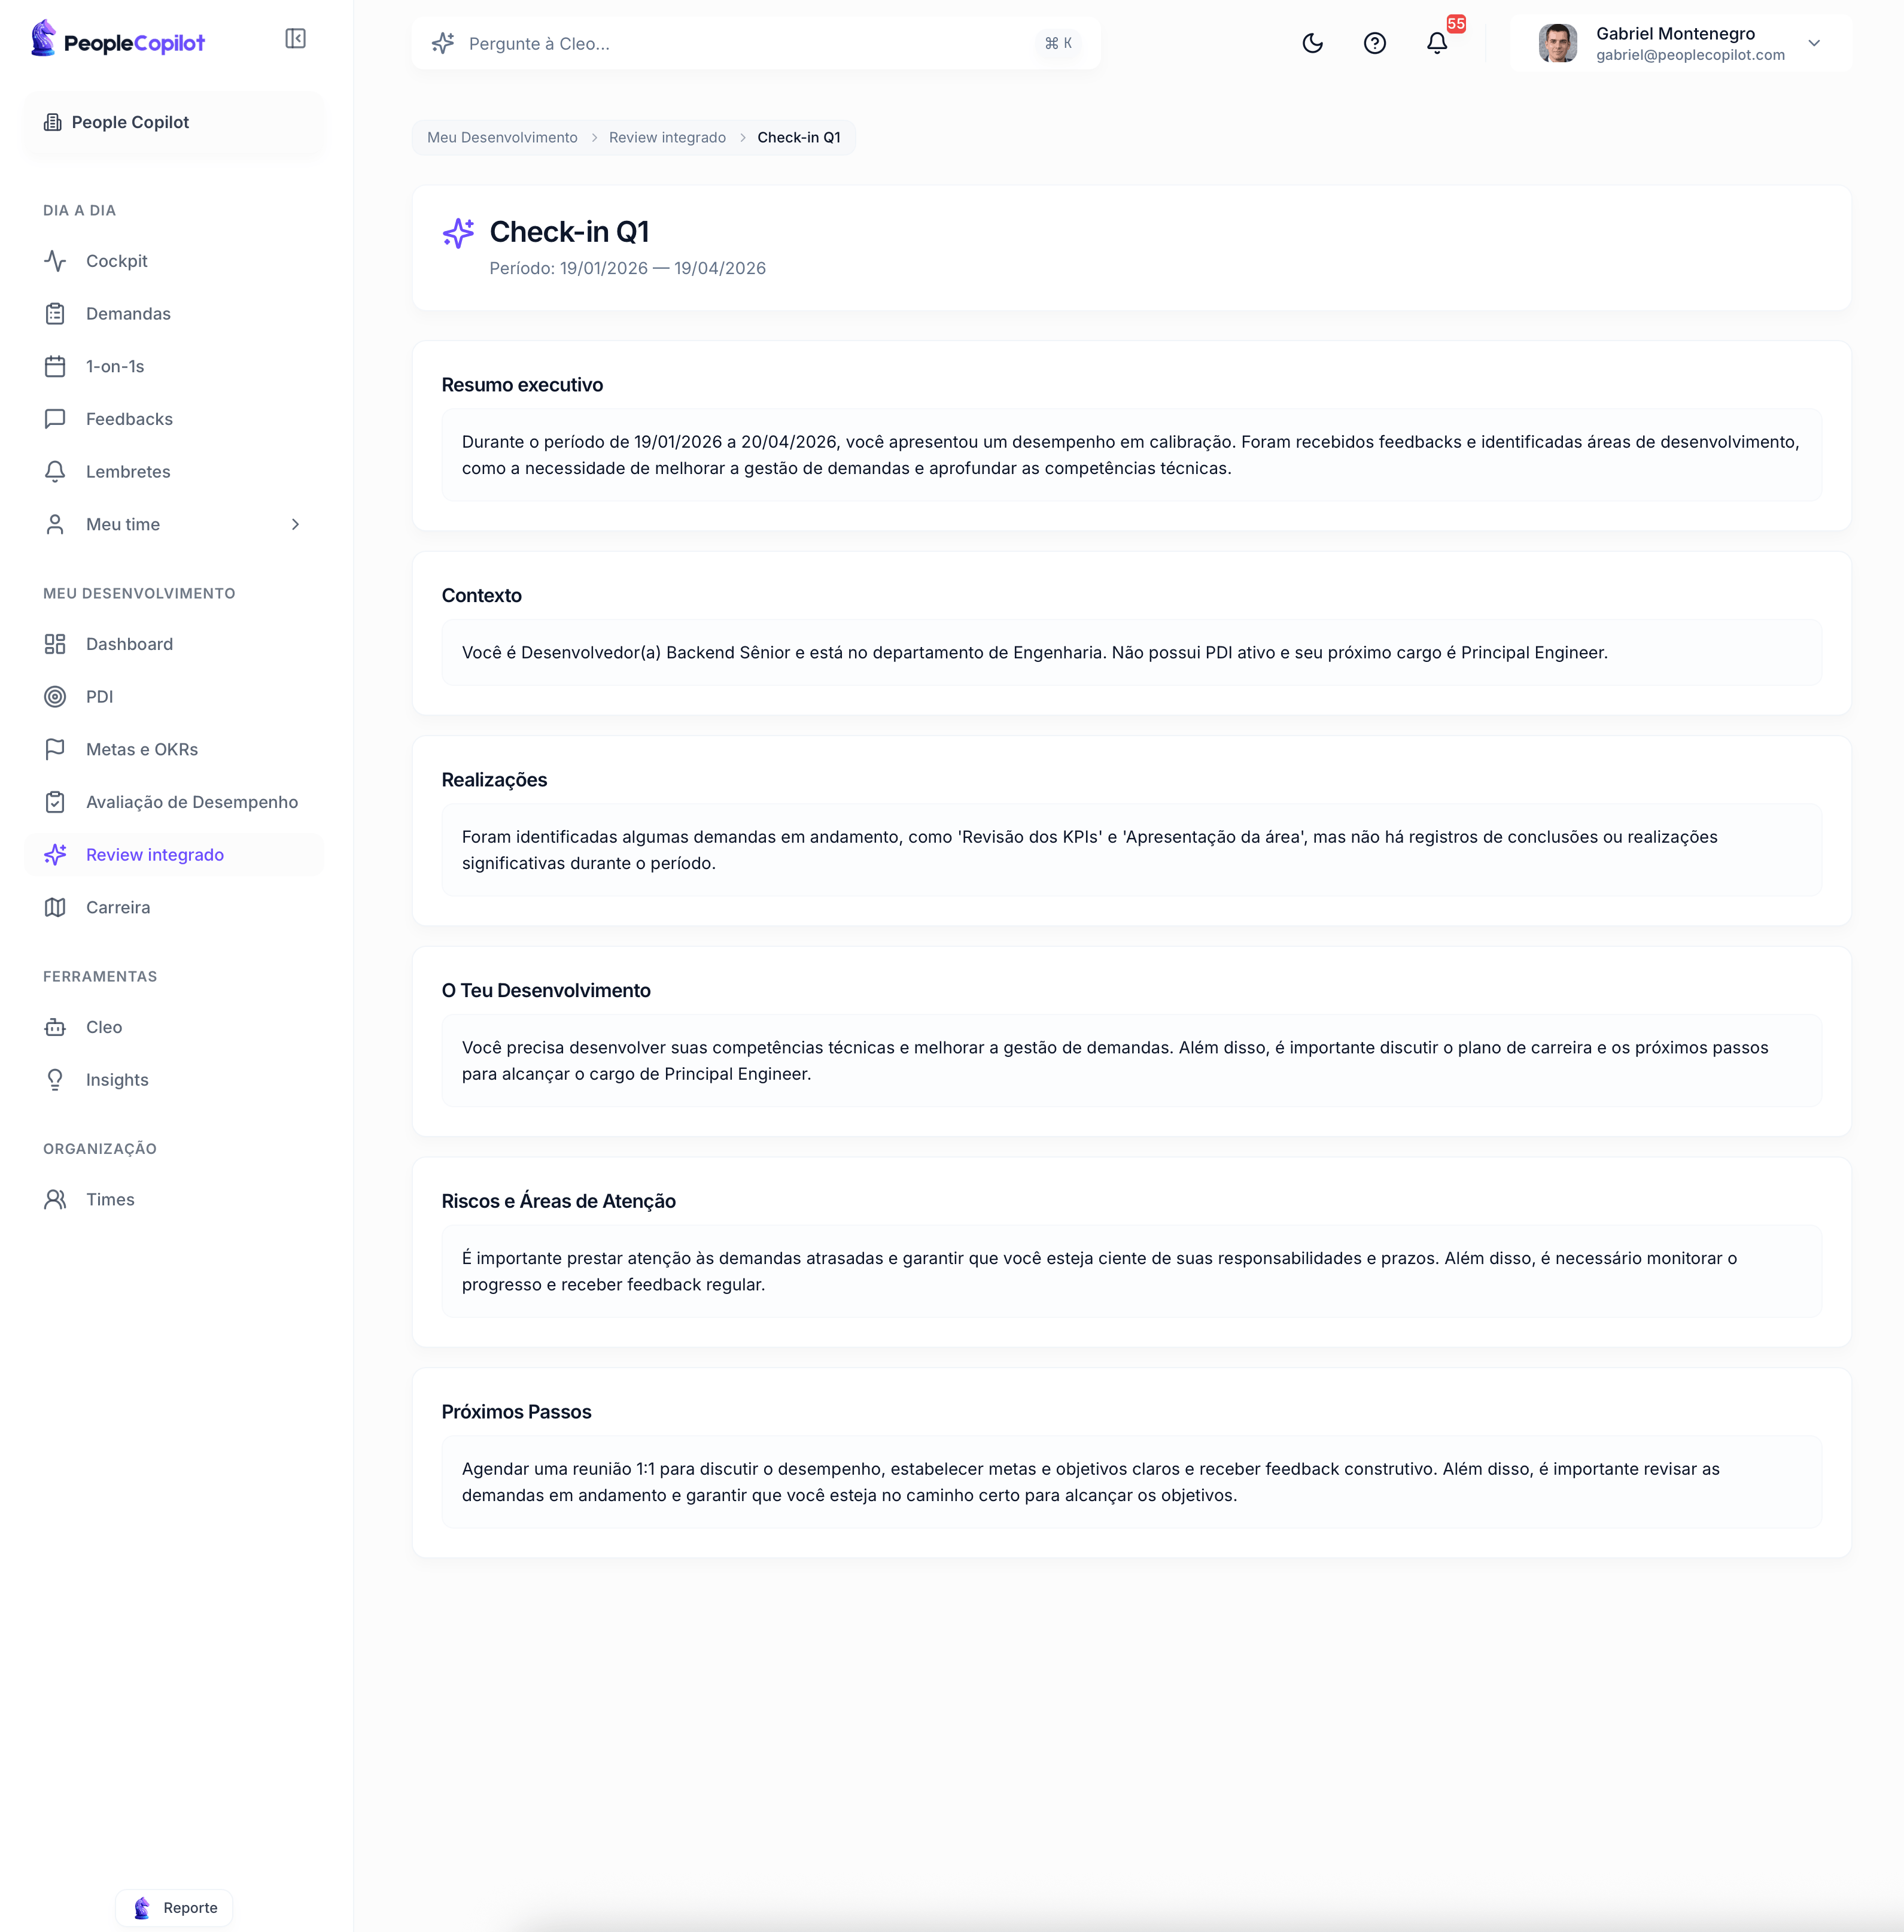Screen dimensions: 1904x1932
Task: Click the Check-in Q1 breadcrumb
Action: pos(798,137)
